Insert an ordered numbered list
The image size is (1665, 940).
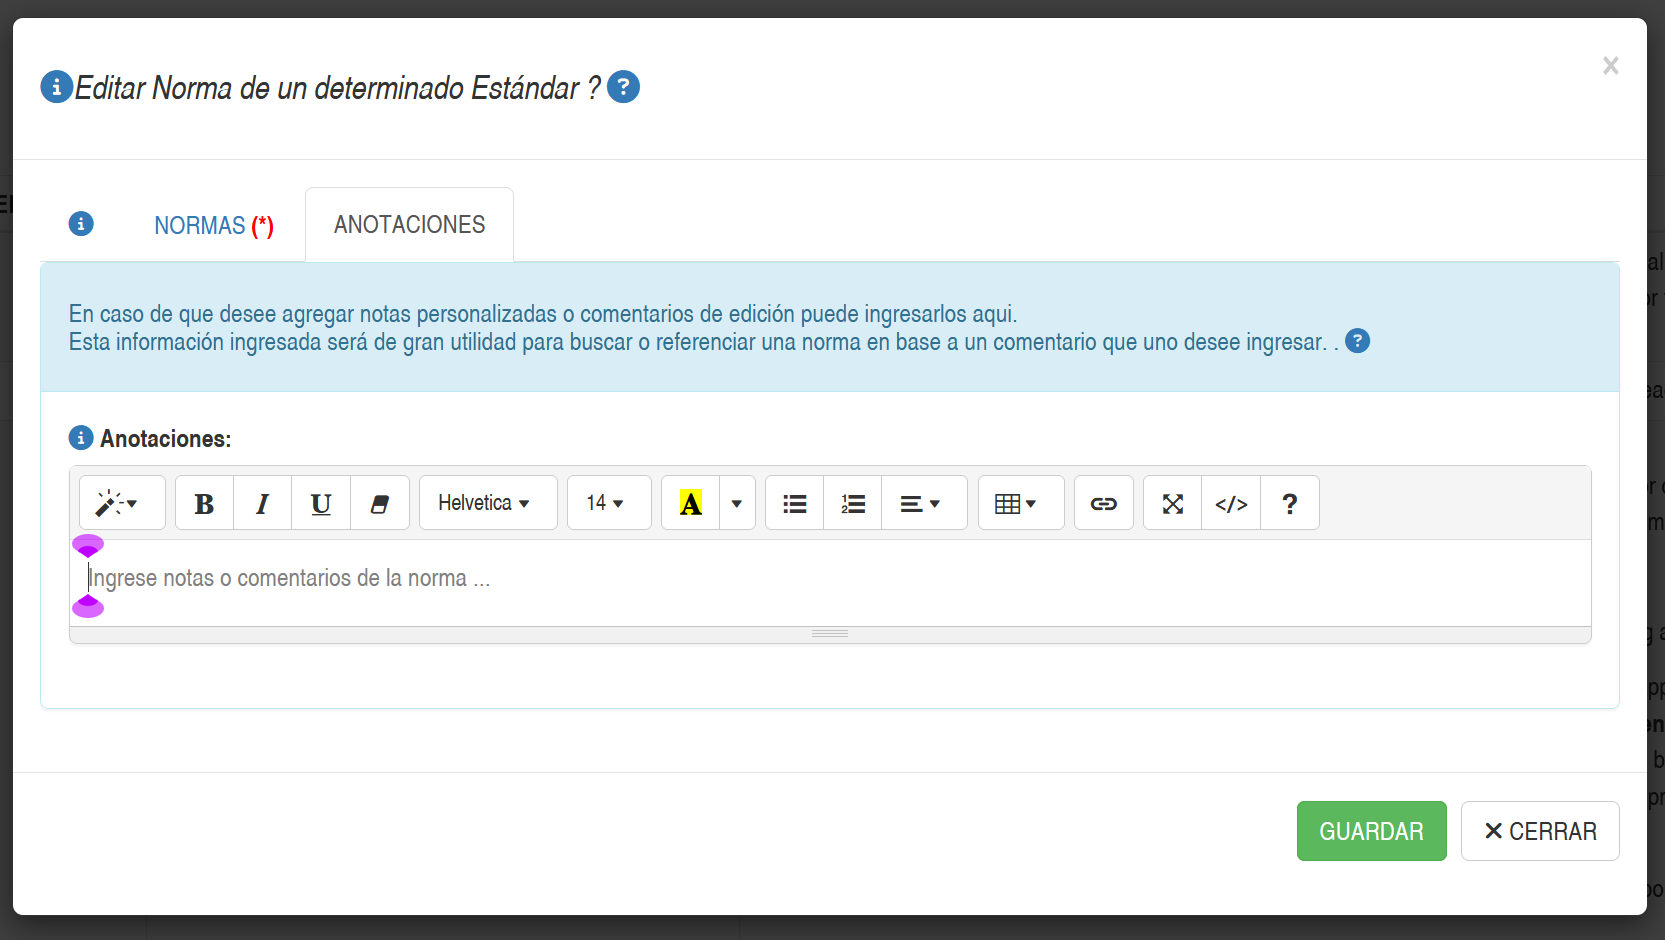click(852, 503)
